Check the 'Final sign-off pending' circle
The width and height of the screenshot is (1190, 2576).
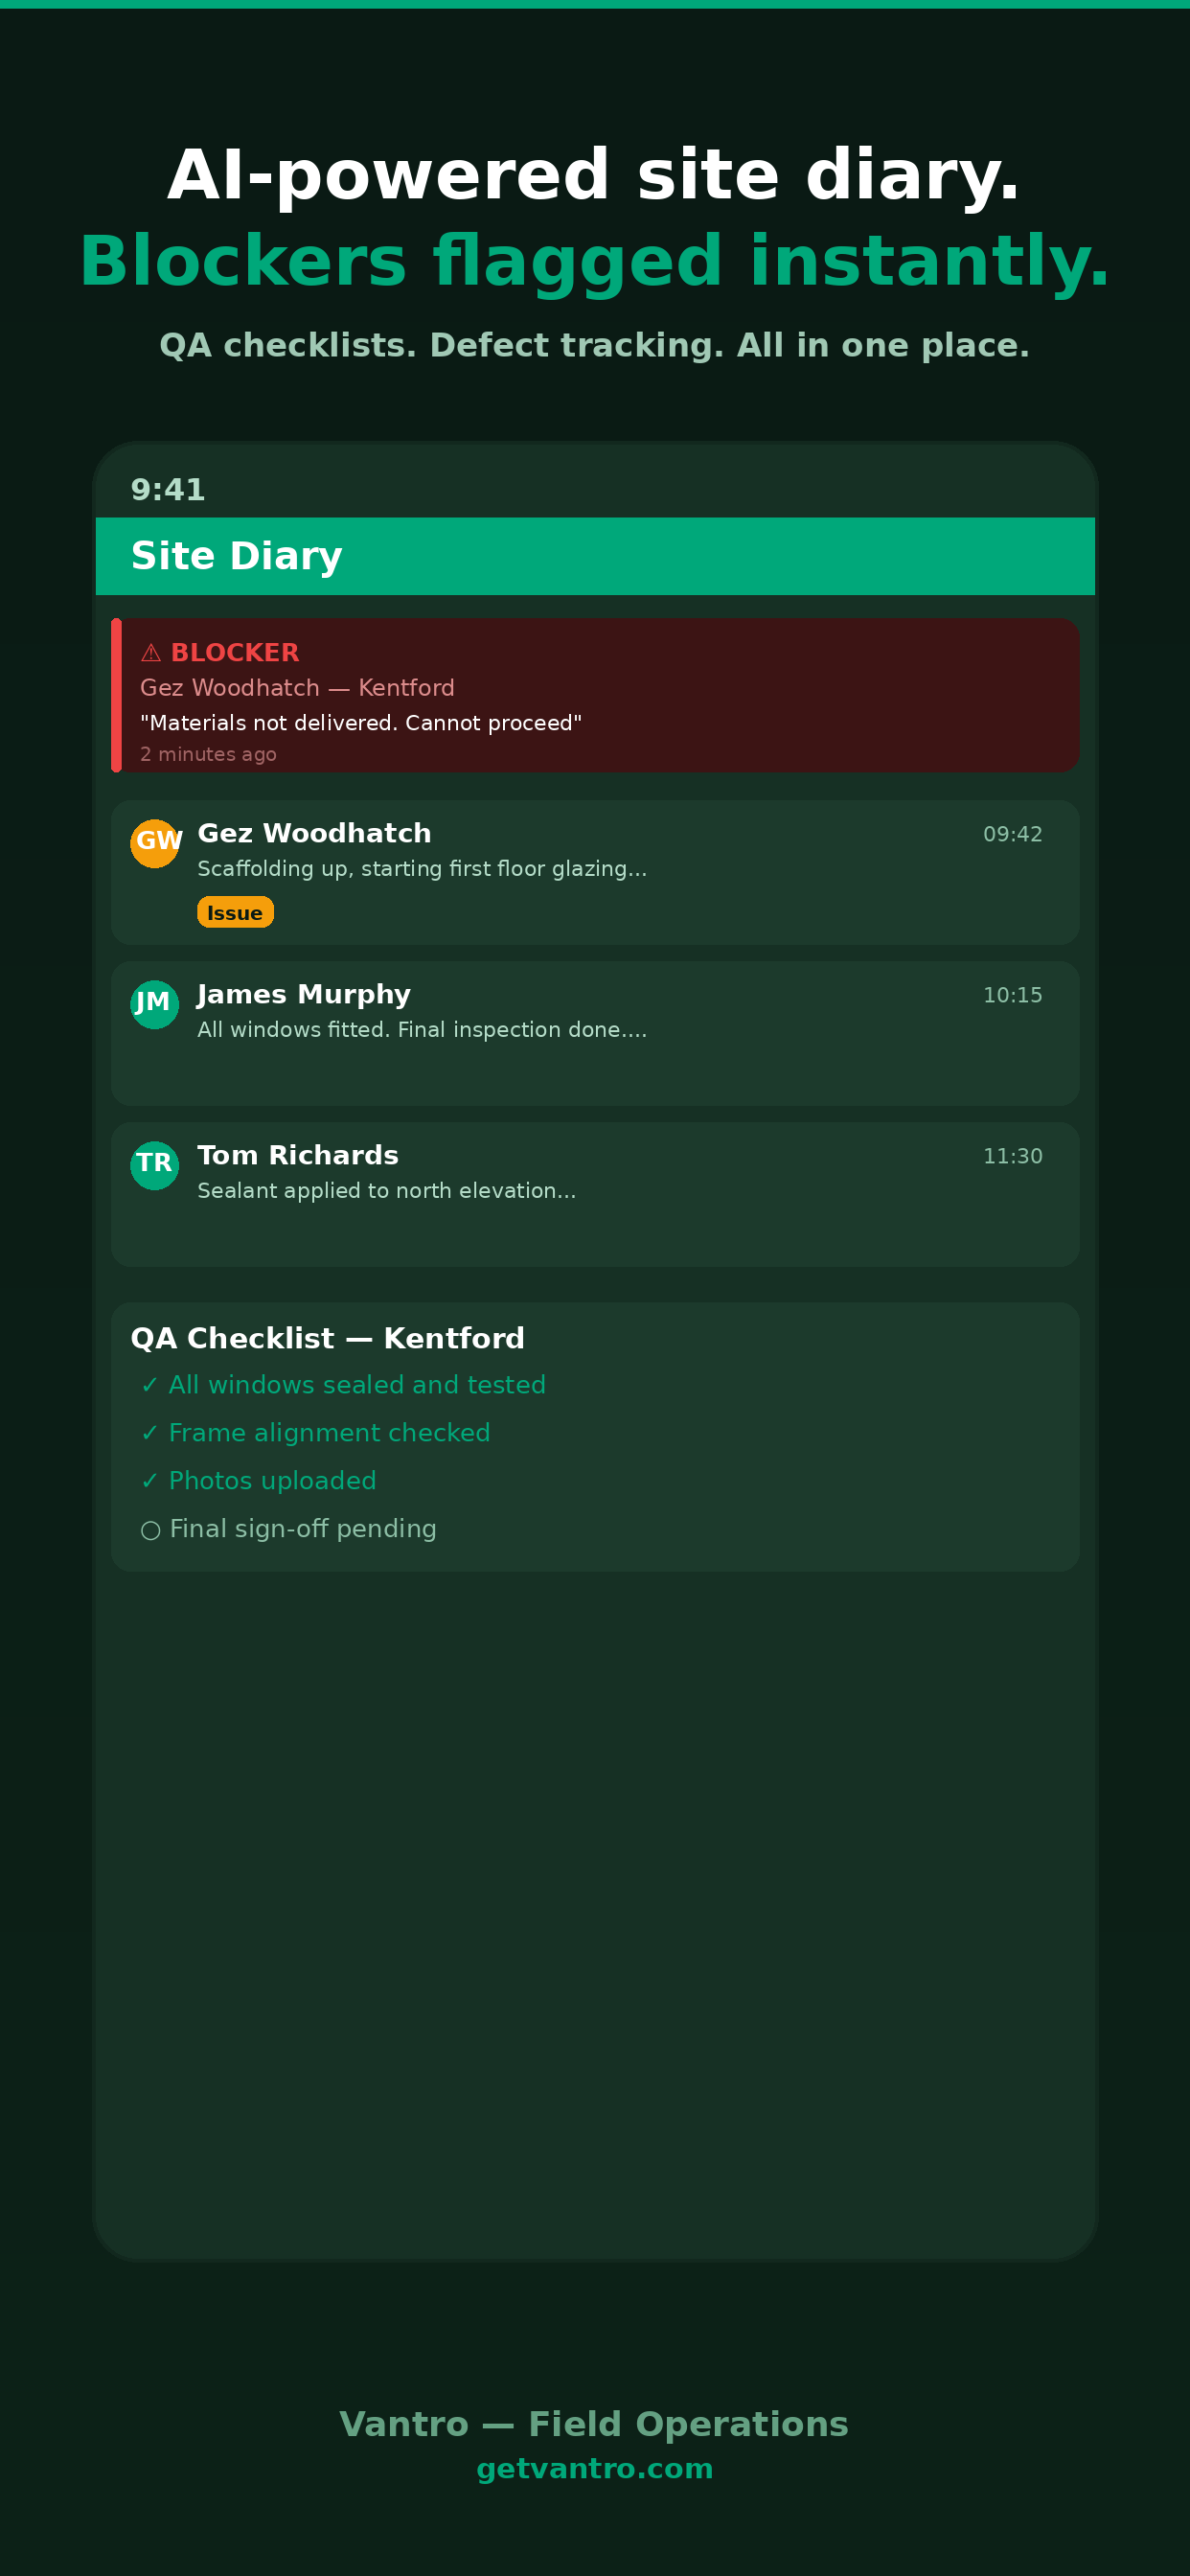tap(151, 1530)
